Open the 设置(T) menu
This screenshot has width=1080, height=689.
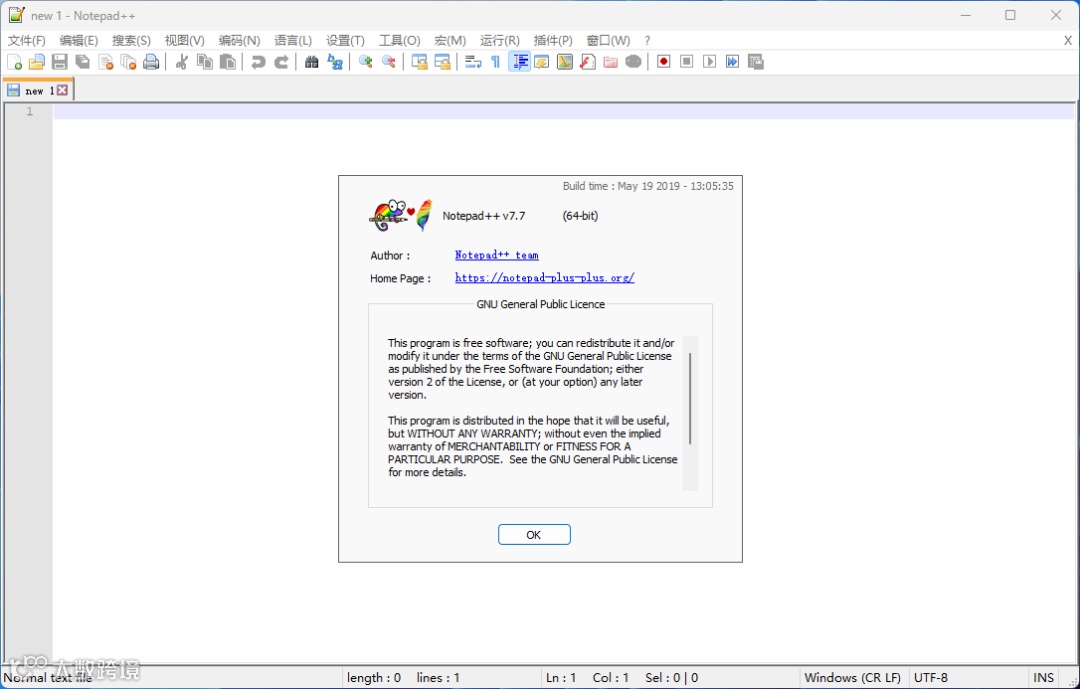[345, 41]
